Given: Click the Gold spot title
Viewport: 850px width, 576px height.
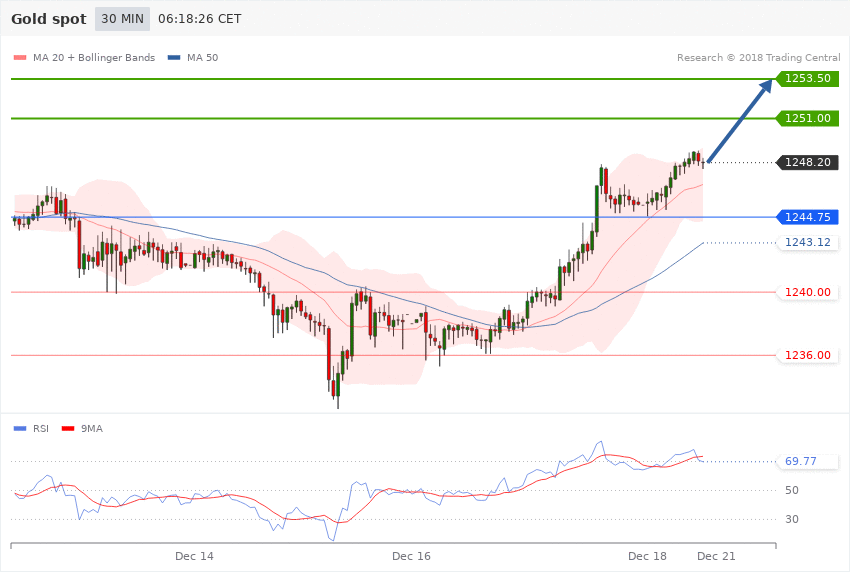Looking at the screenshot, I should (x=49, y=19).
